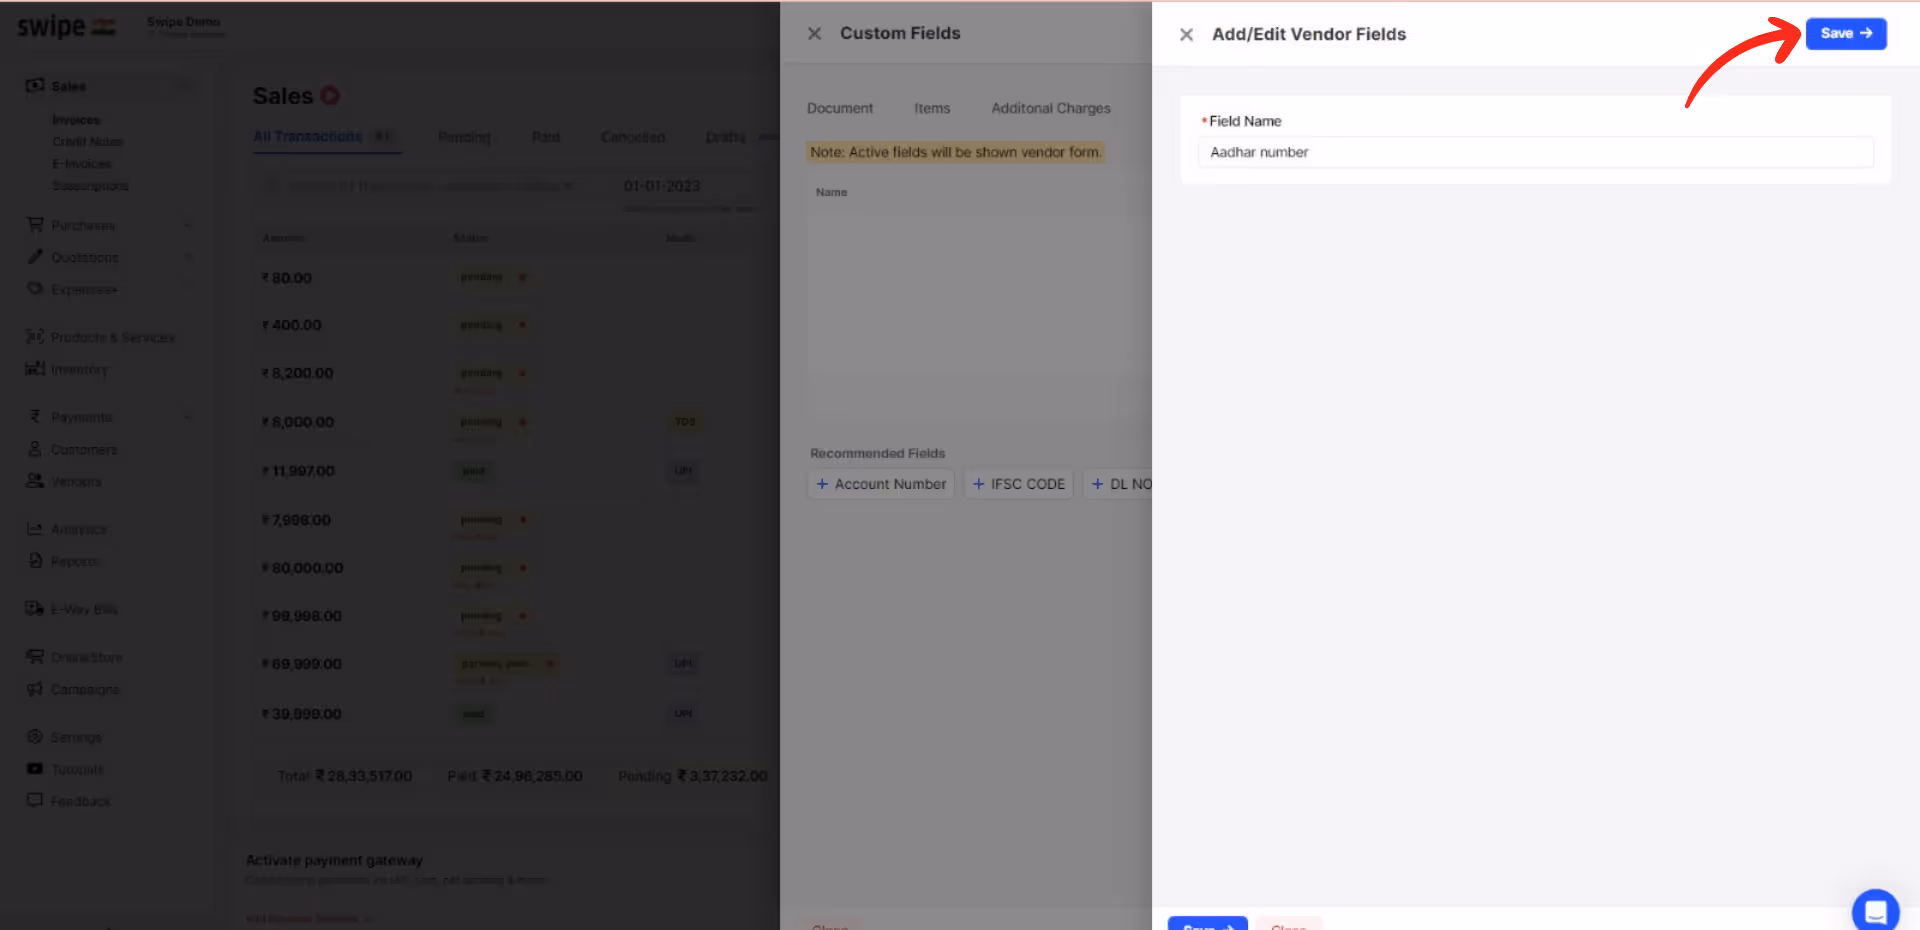Screen dimensions: 1920x930
Task: Click the ₹ 99,998.00 transaction amount
Action: click(x=302, y=616)
